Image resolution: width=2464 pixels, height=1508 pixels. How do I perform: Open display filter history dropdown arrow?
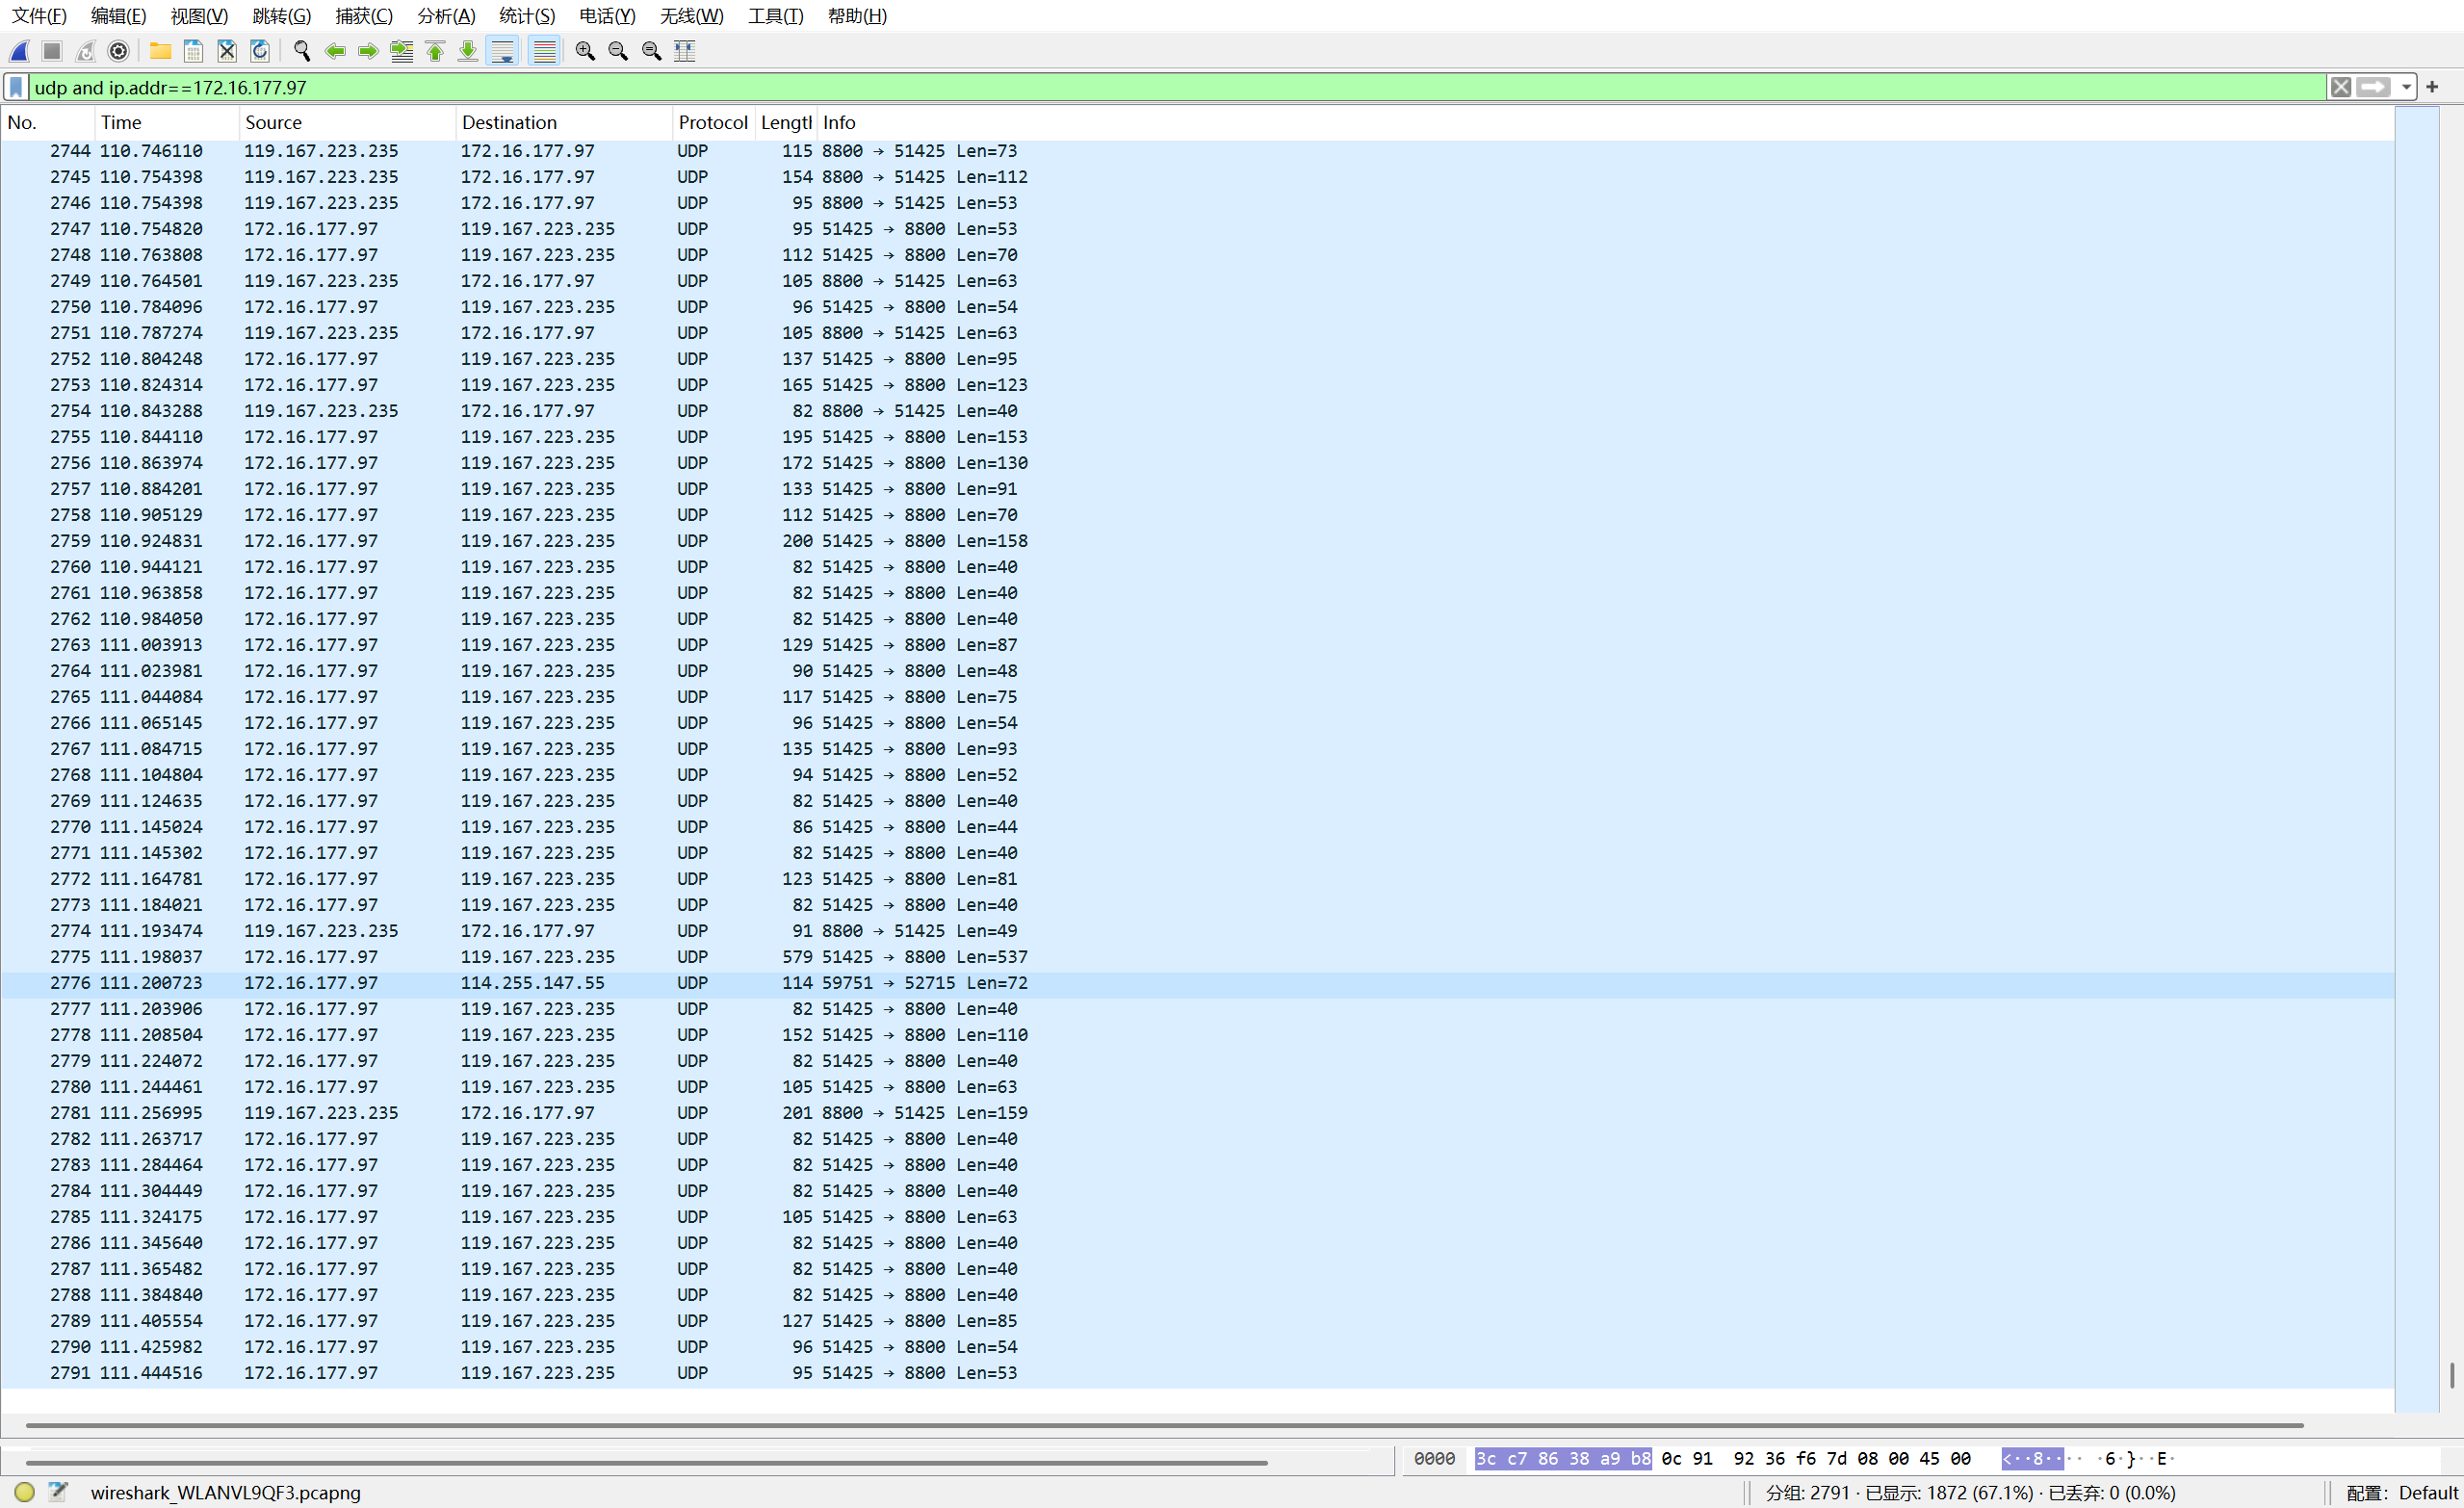click(2406, 88)
